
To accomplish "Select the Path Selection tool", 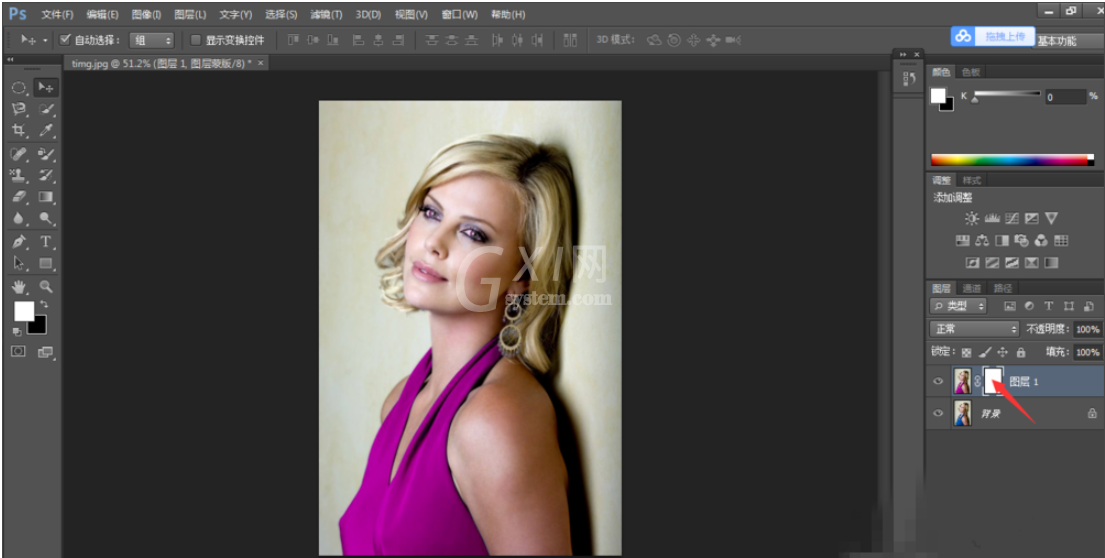I will (19, 264).
